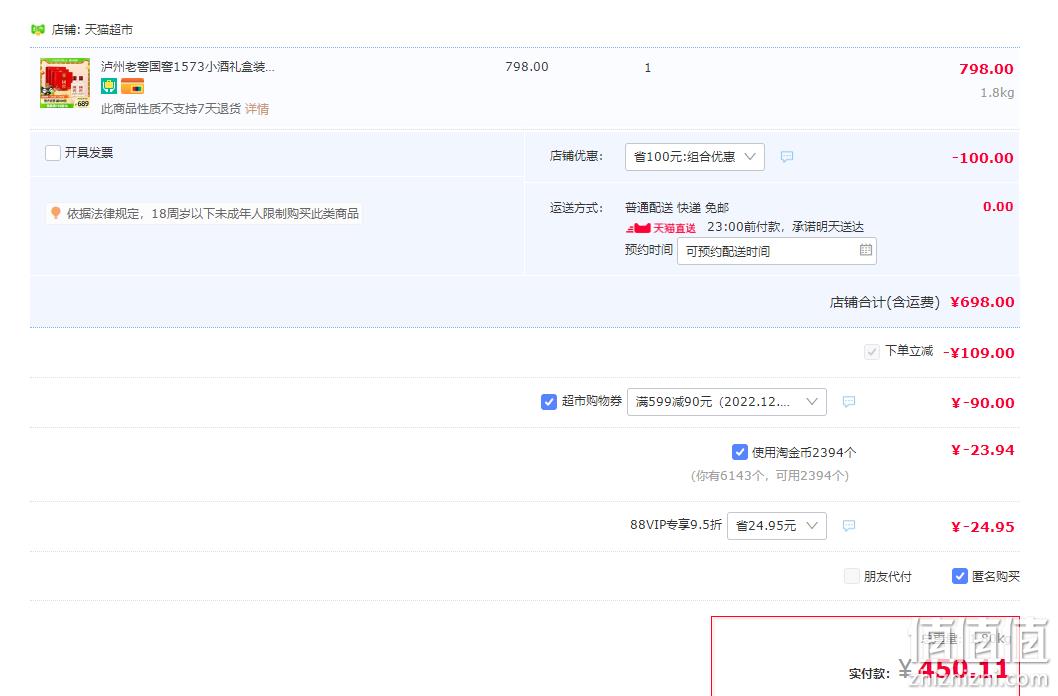Screen dimensions: 1058x696
Task: Click the orange location pin warning icon
Action: (55, 213)
